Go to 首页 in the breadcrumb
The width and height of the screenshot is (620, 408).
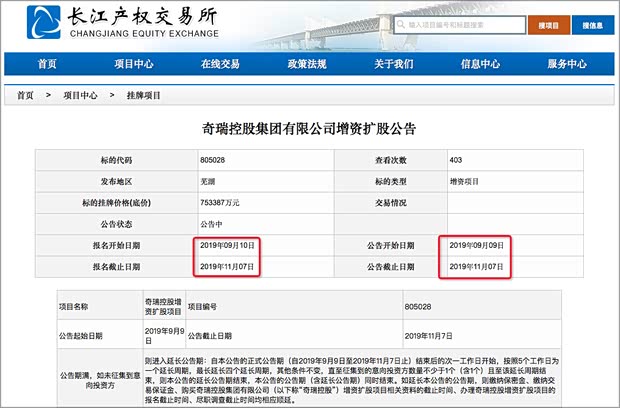point(25,95)
